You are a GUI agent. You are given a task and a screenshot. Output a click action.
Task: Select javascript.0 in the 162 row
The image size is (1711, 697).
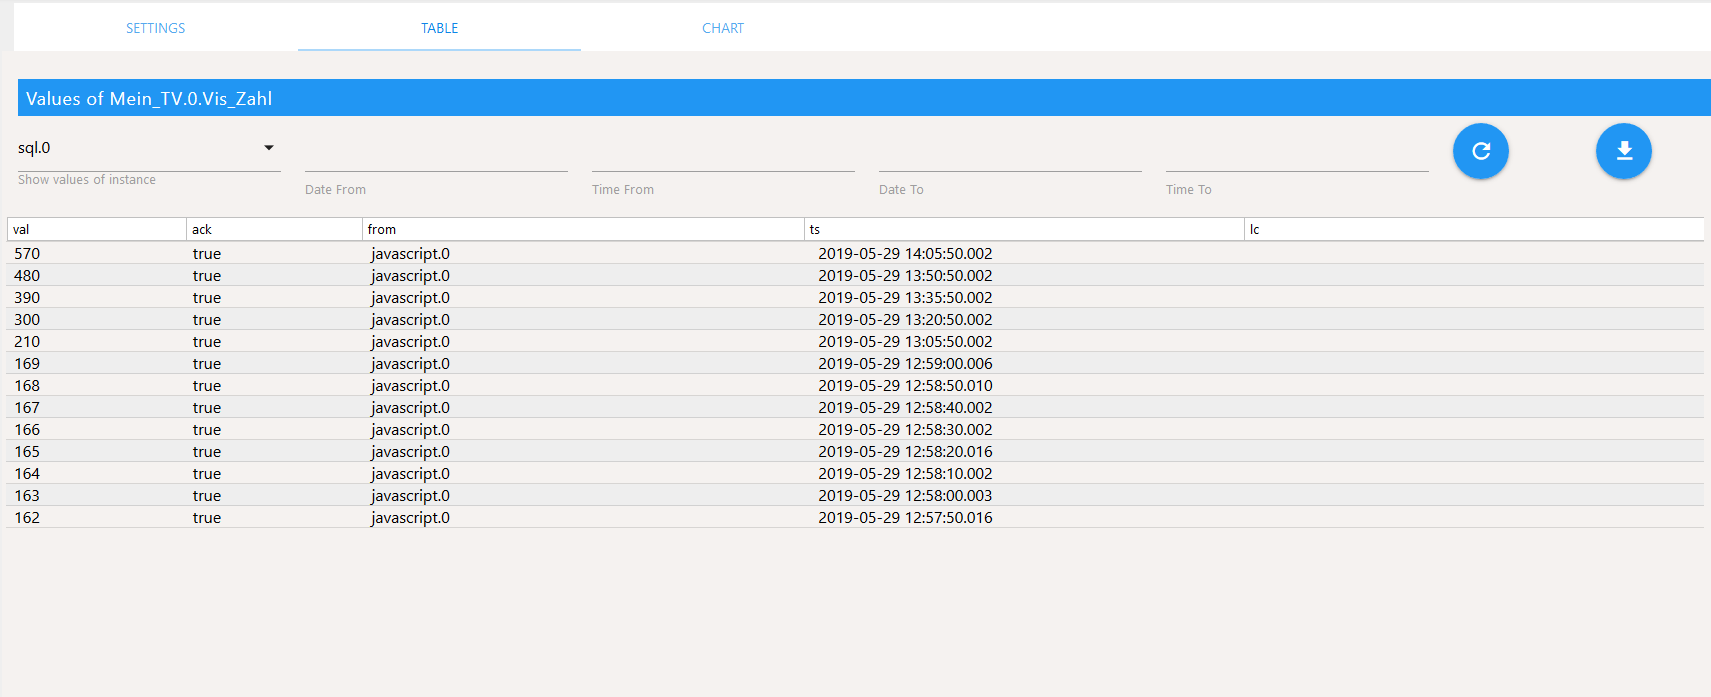pos(410,518)
